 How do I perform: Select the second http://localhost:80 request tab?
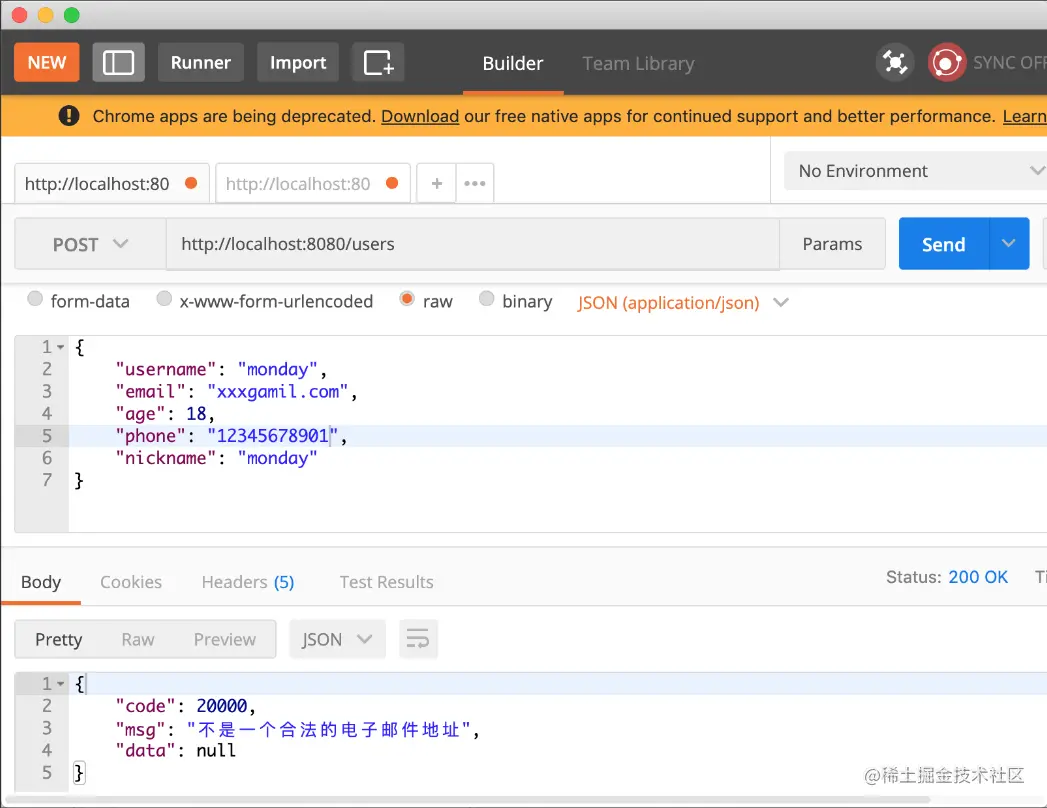312,183
